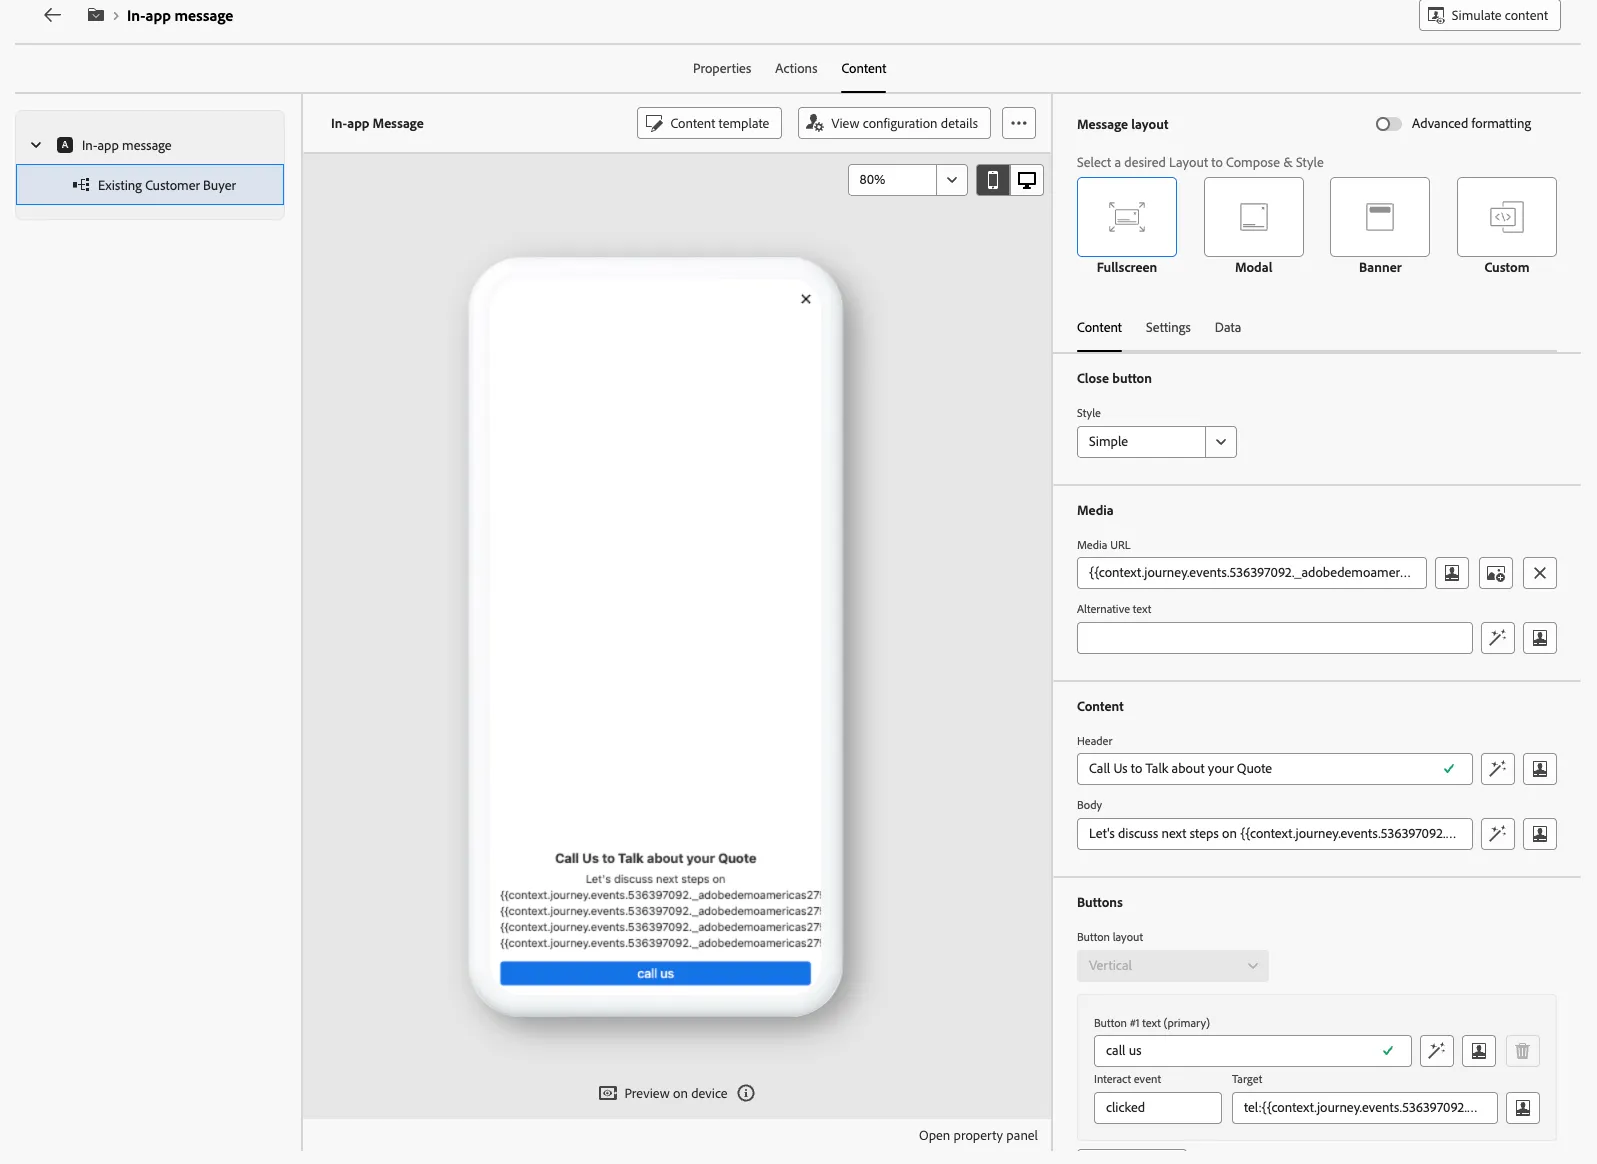
Task: Open AI assistant for Header field
Action: 1498,769
